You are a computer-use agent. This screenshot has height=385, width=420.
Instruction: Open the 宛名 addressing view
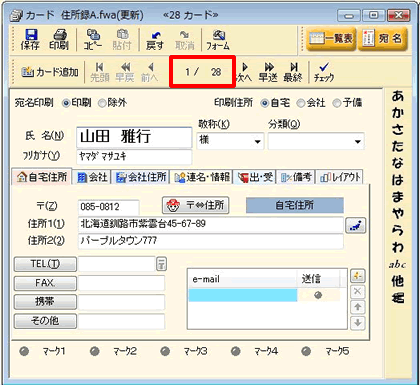[383, 39]
